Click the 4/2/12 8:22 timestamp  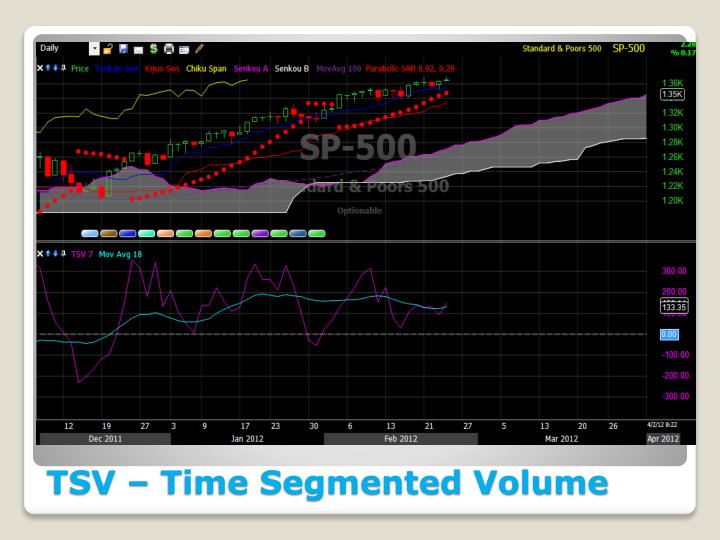click(662, 425)
